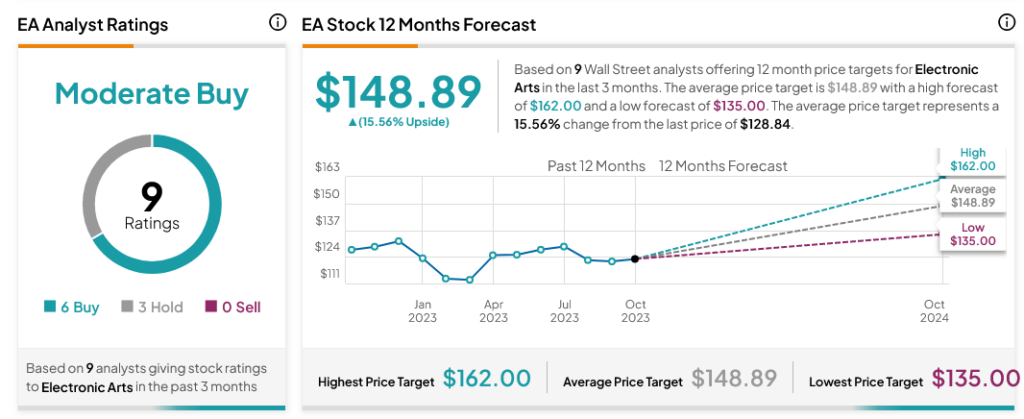
Task: Select the 12 Months Forecast chart label
Action: click(722, 166)
